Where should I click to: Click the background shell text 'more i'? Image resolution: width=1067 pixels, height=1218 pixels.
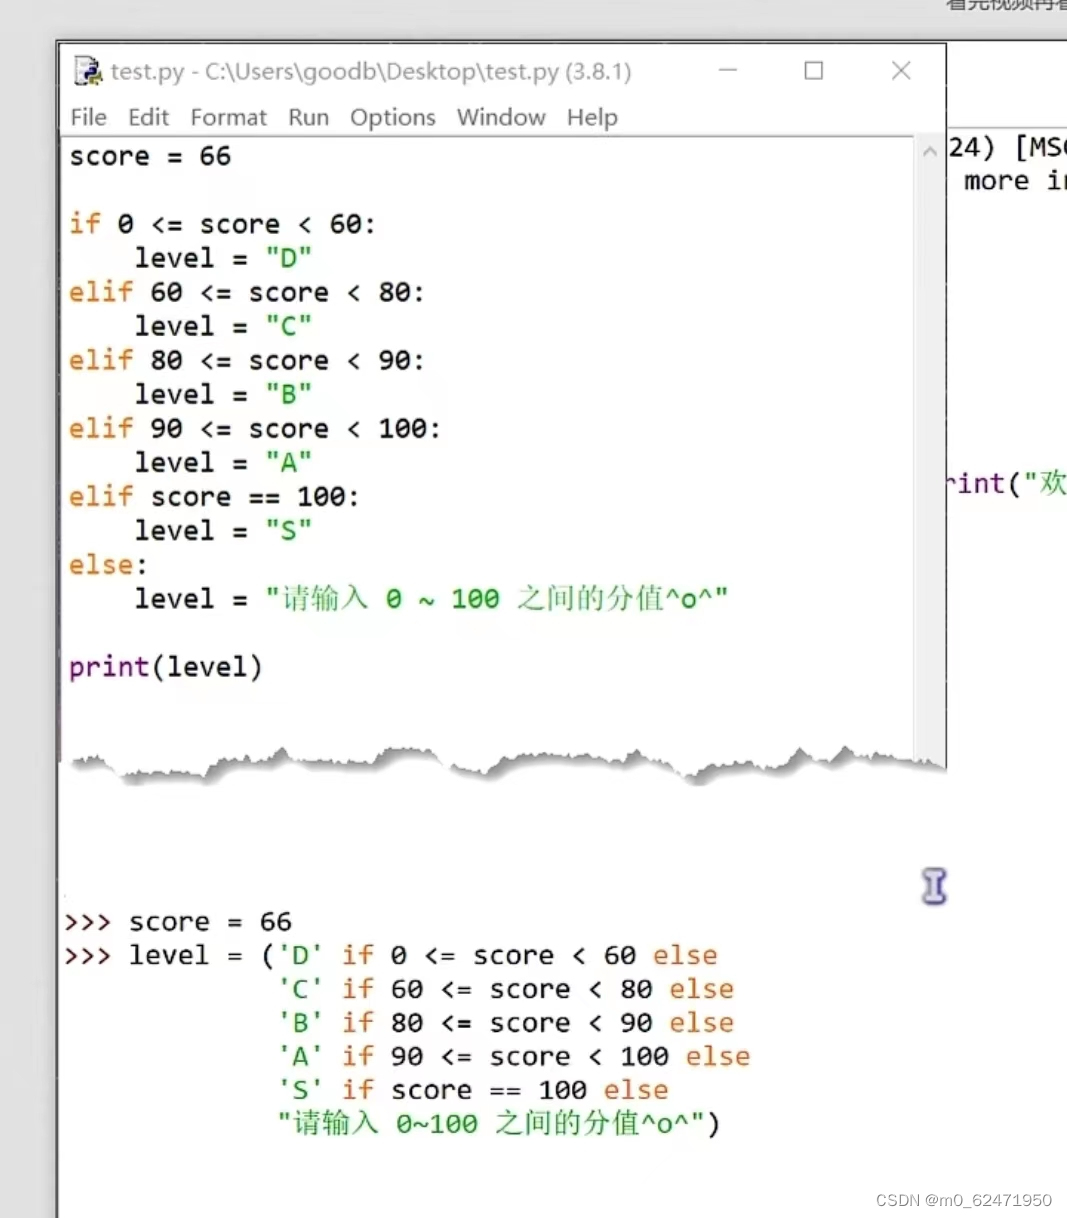(1013, 181)
